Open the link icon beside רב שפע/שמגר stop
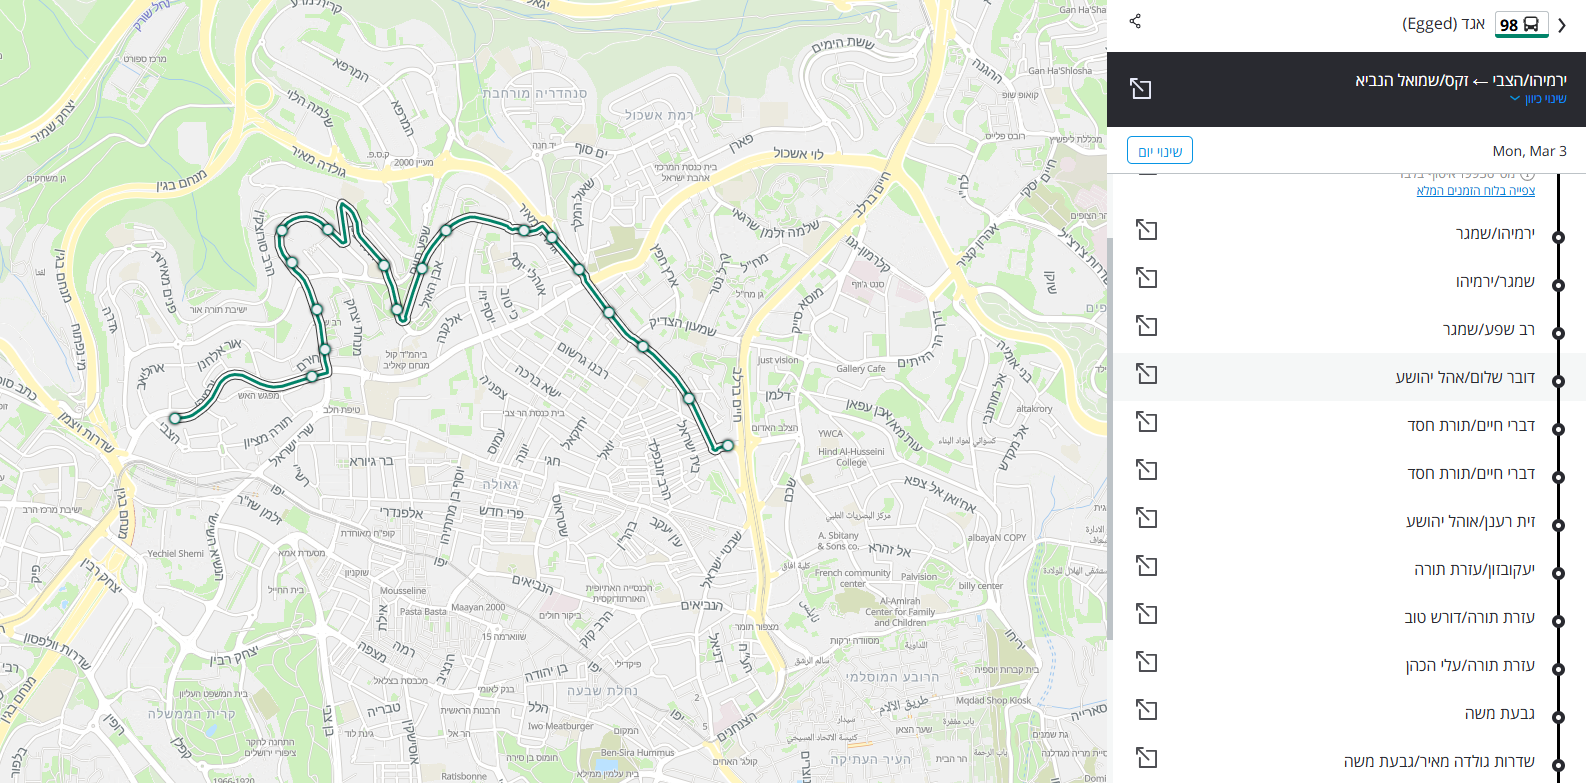 tap(1147, 326)
